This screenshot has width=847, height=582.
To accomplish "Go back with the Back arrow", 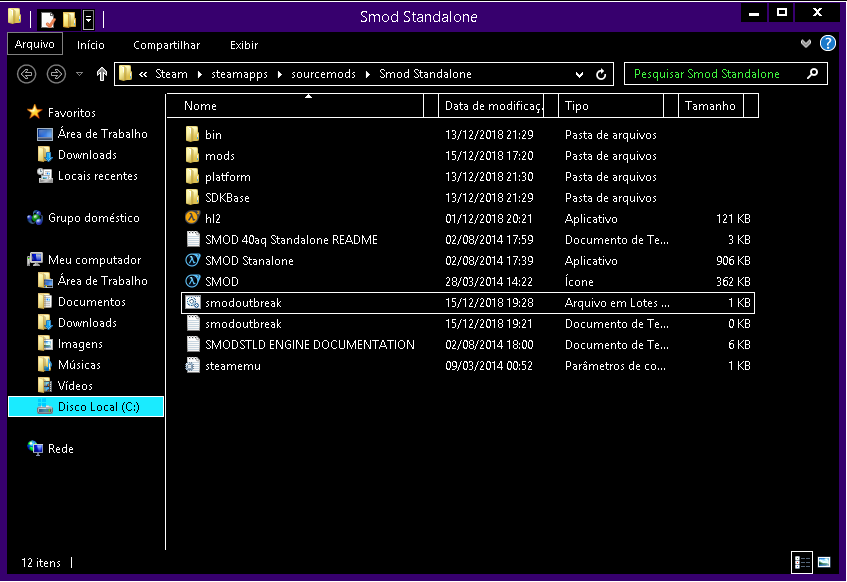I will click(26, 73).
